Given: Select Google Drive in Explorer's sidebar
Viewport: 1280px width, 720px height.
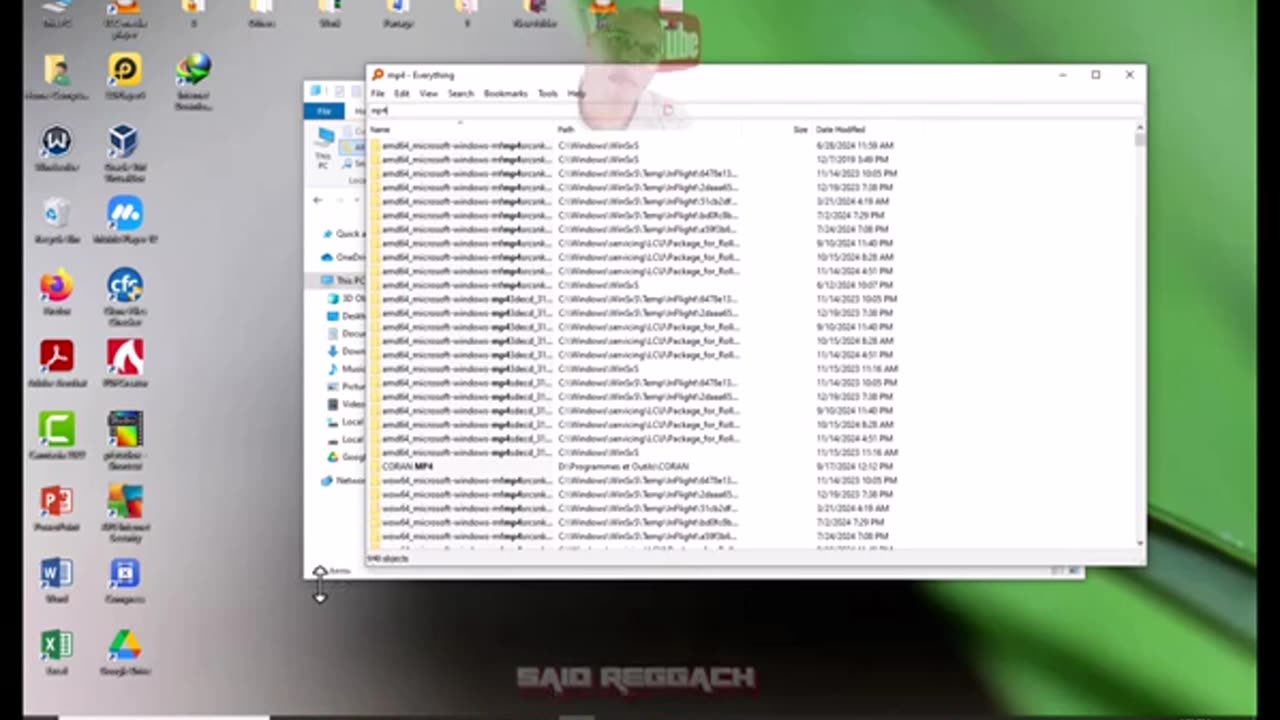Looking at the screenshot, I should pyautogui.click(x=347, y=457).
